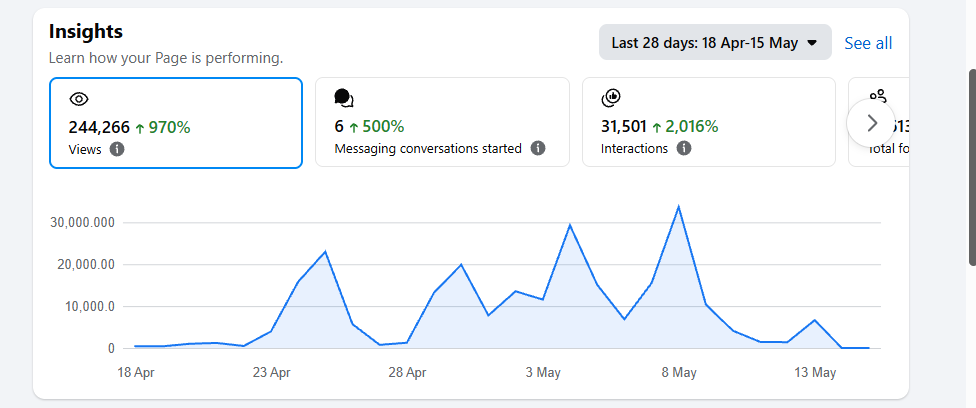Click the chat bubbles messaging icon

(344, 98)
